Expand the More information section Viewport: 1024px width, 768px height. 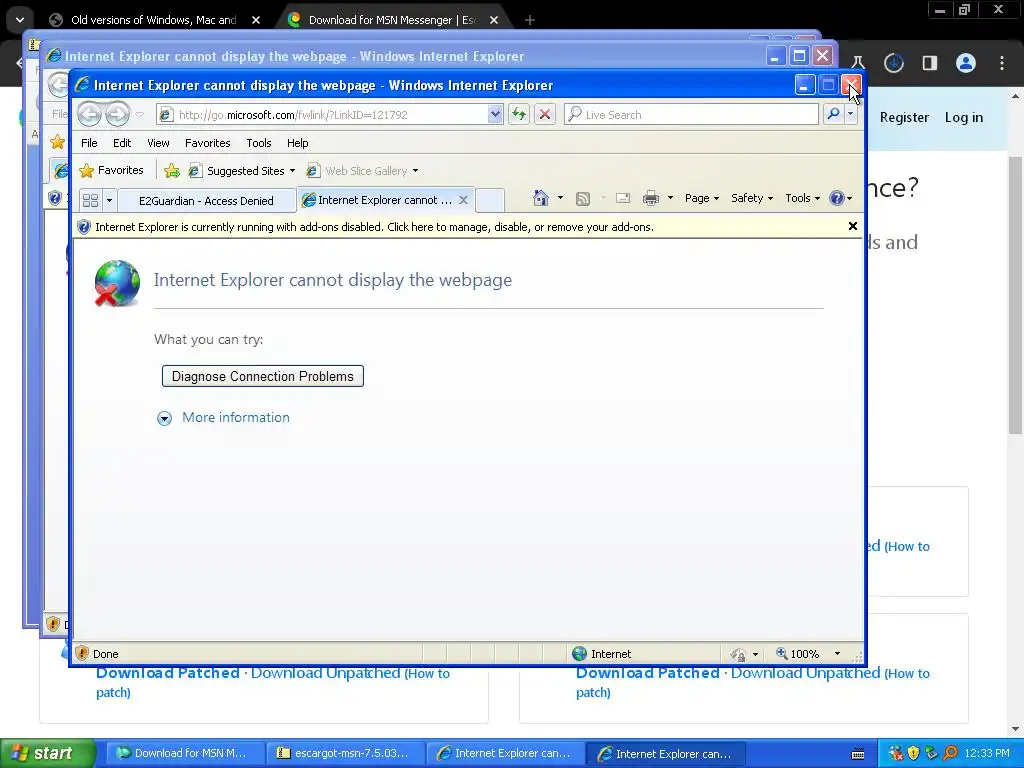click(x=223, y=417)
